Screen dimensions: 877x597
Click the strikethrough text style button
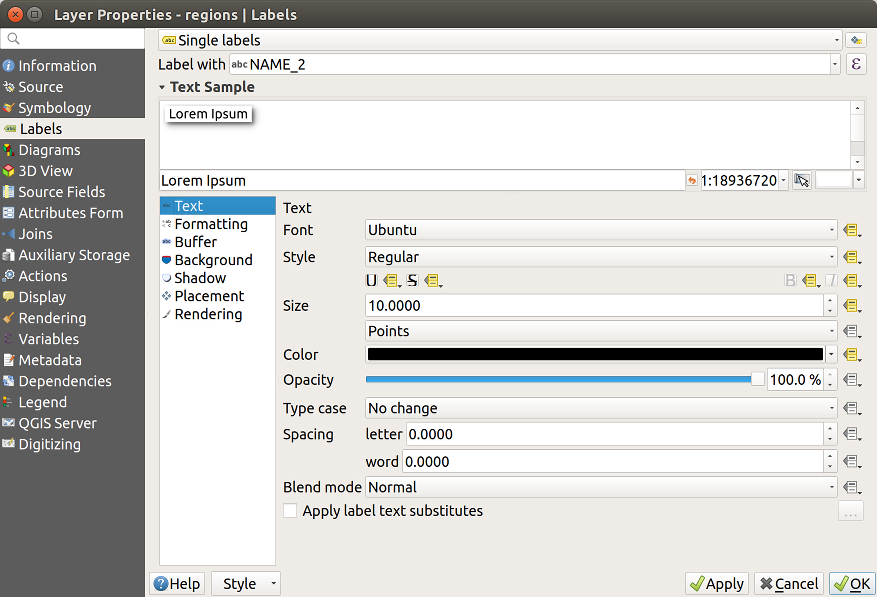tap(412, 281)
